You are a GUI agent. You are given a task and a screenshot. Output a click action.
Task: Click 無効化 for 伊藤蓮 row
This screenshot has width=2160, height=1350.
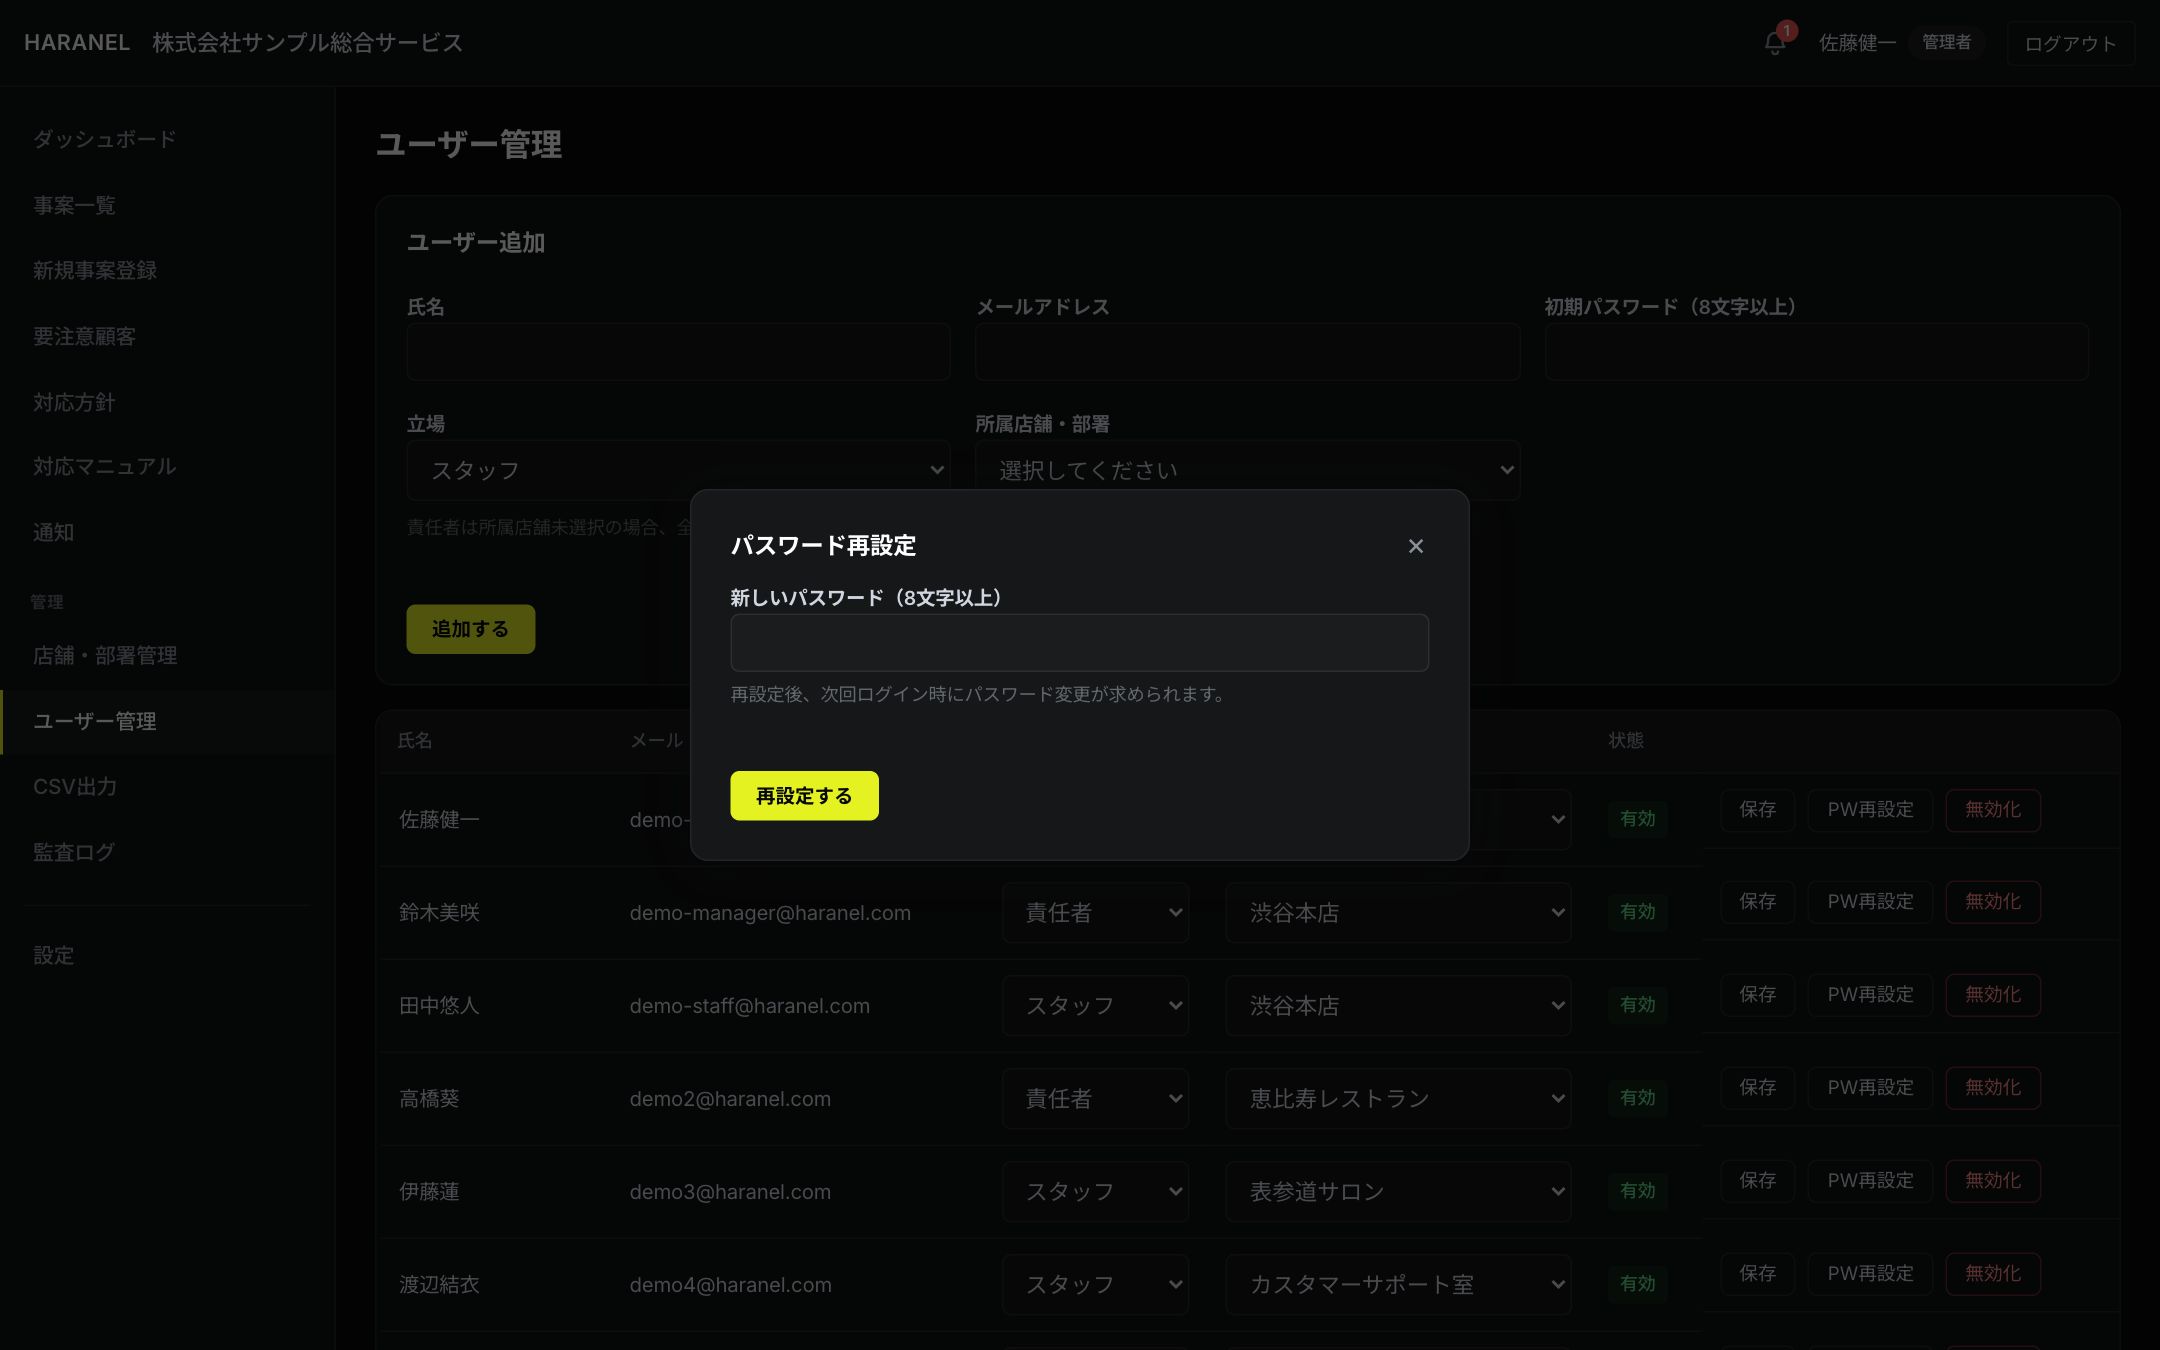[1993, 1180]
